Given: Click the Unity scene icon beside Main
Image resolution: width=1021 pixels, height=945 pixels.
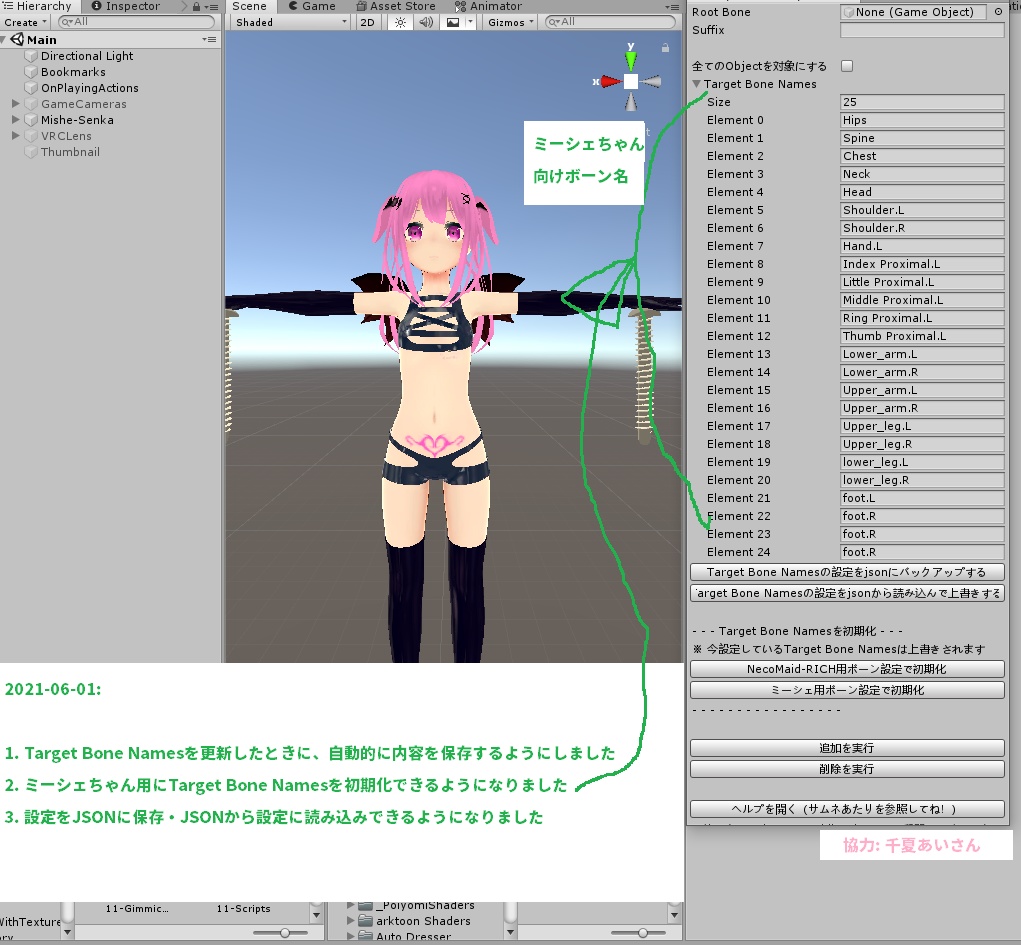Looking at the screenshot, I should click(x=17, y=39).
